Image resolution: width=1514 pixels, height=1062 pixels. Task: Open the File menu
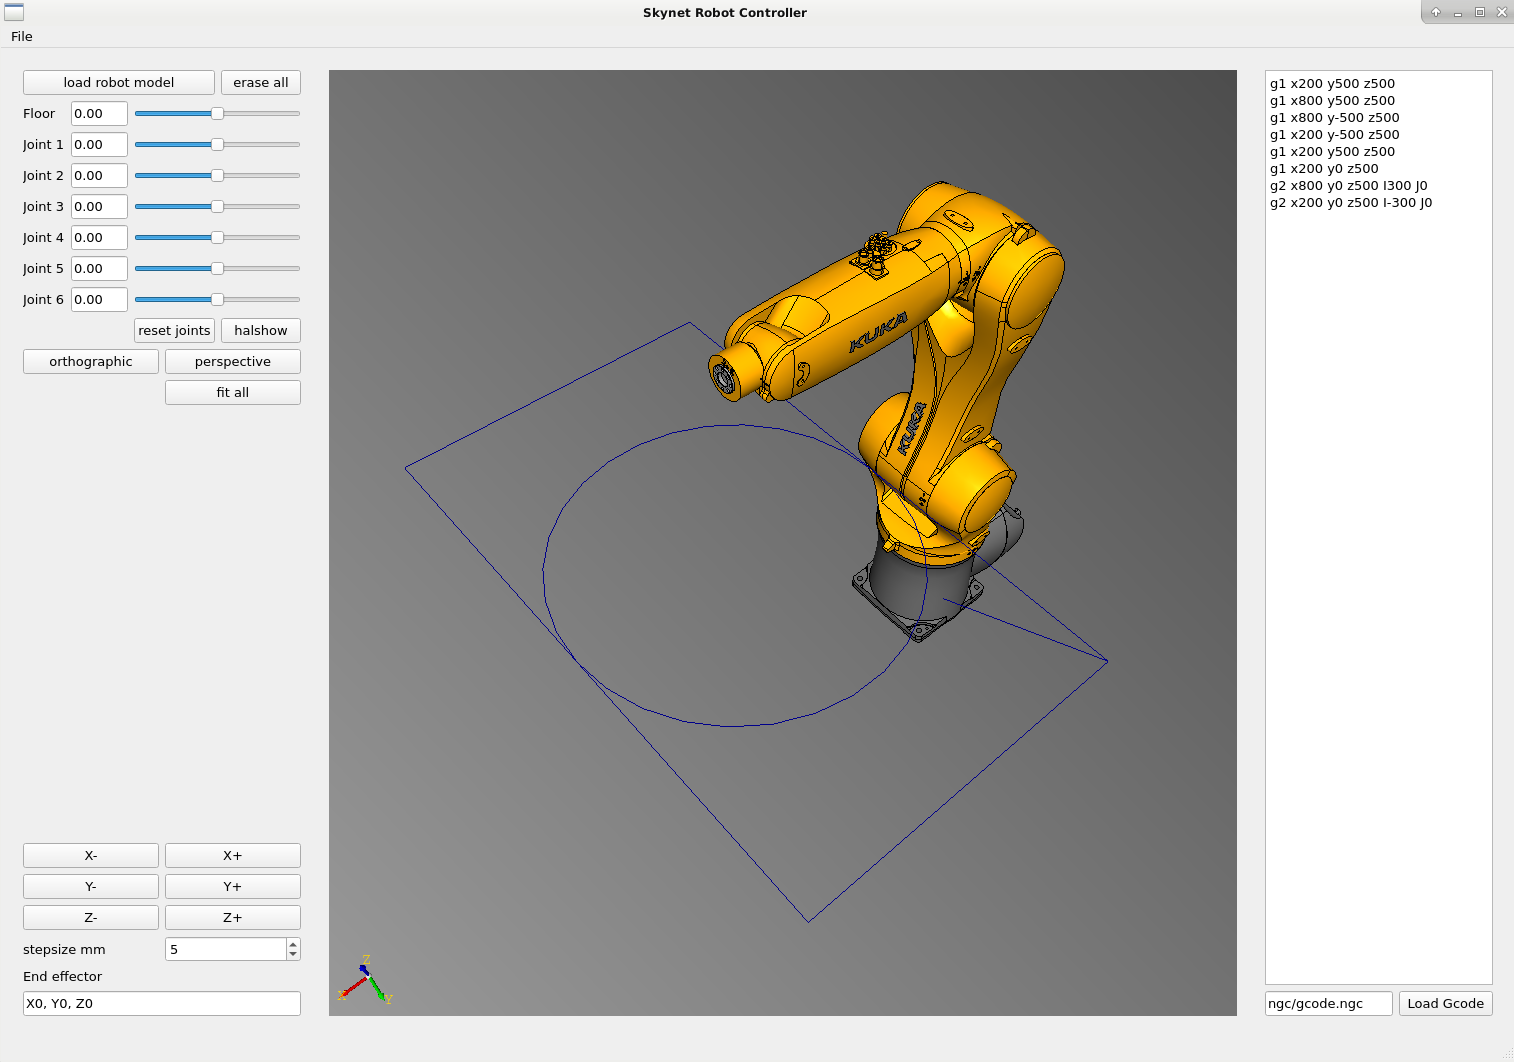click(22, 36)
